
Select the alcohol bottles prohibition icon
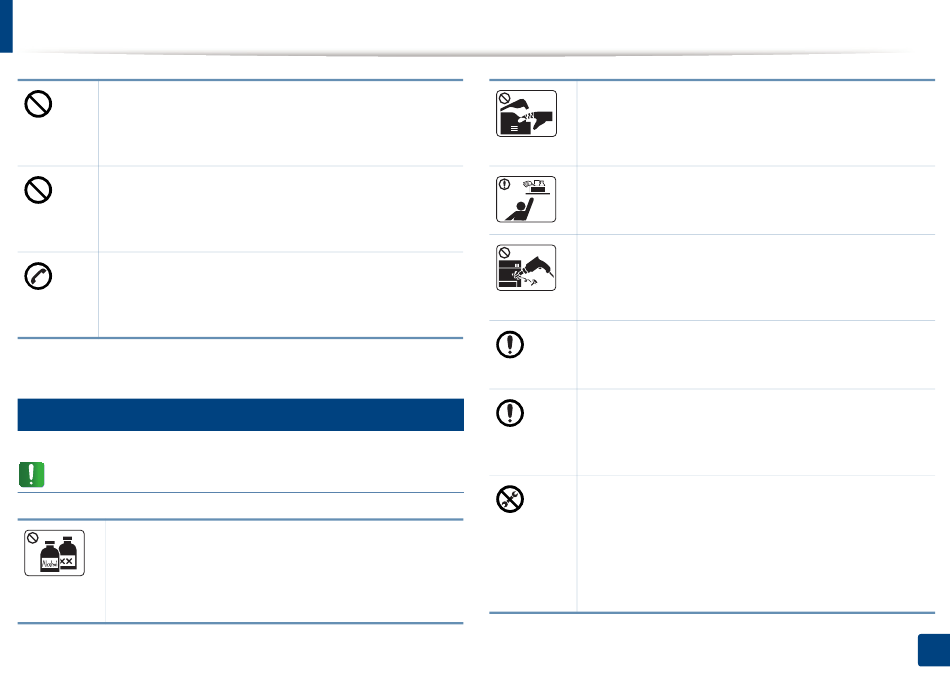[55, 553]
